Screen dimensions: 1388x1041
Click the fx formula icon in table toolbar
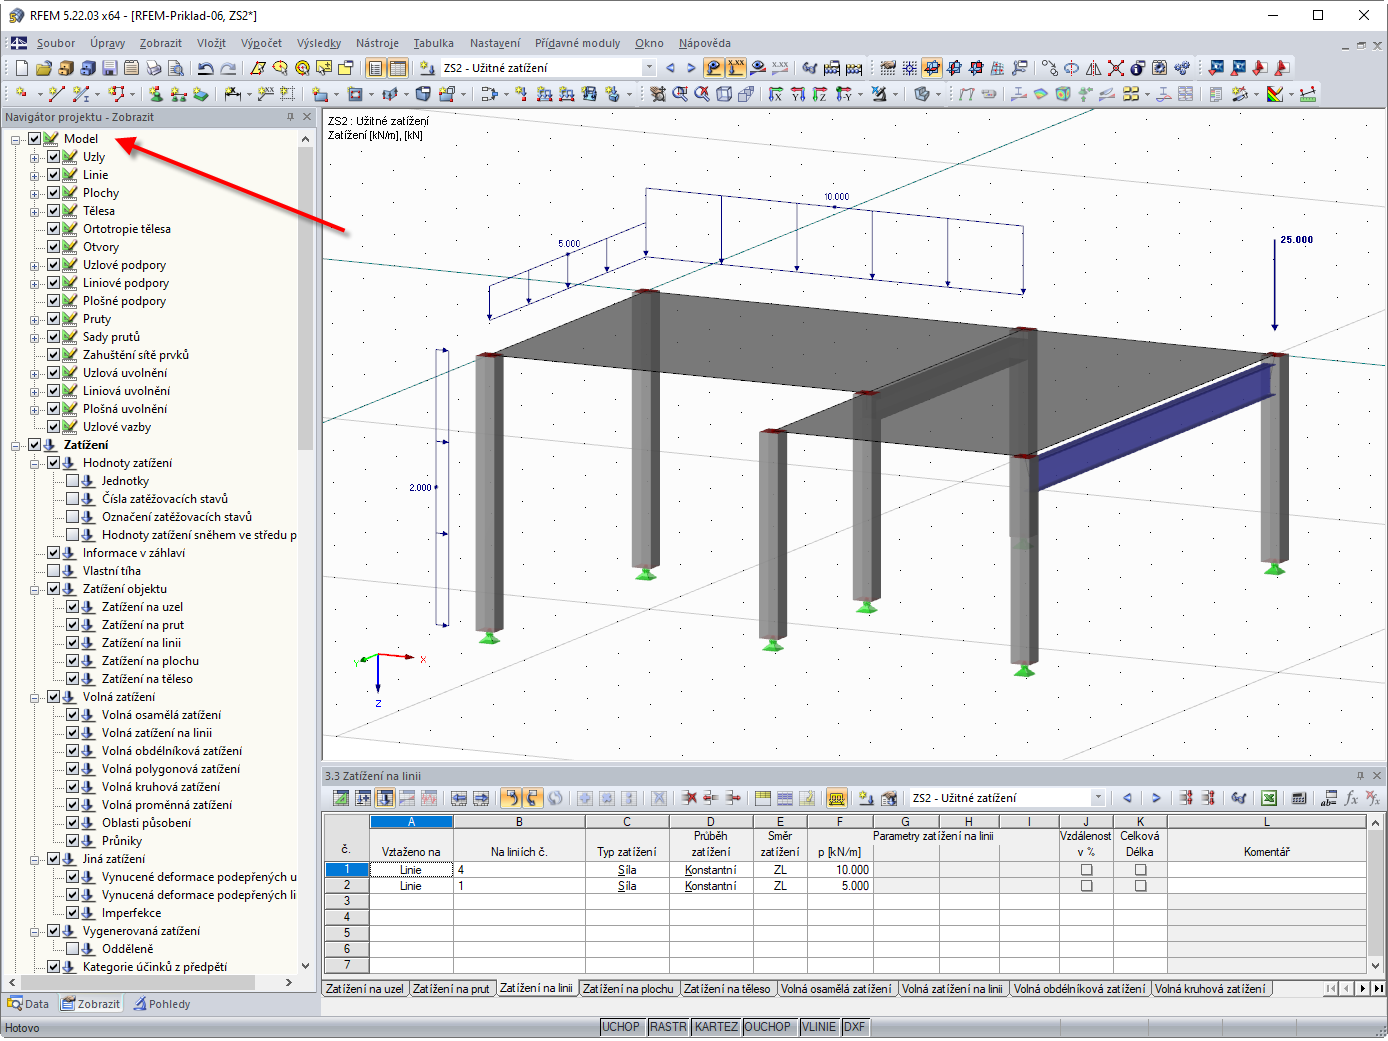[x=1351, y=798]
